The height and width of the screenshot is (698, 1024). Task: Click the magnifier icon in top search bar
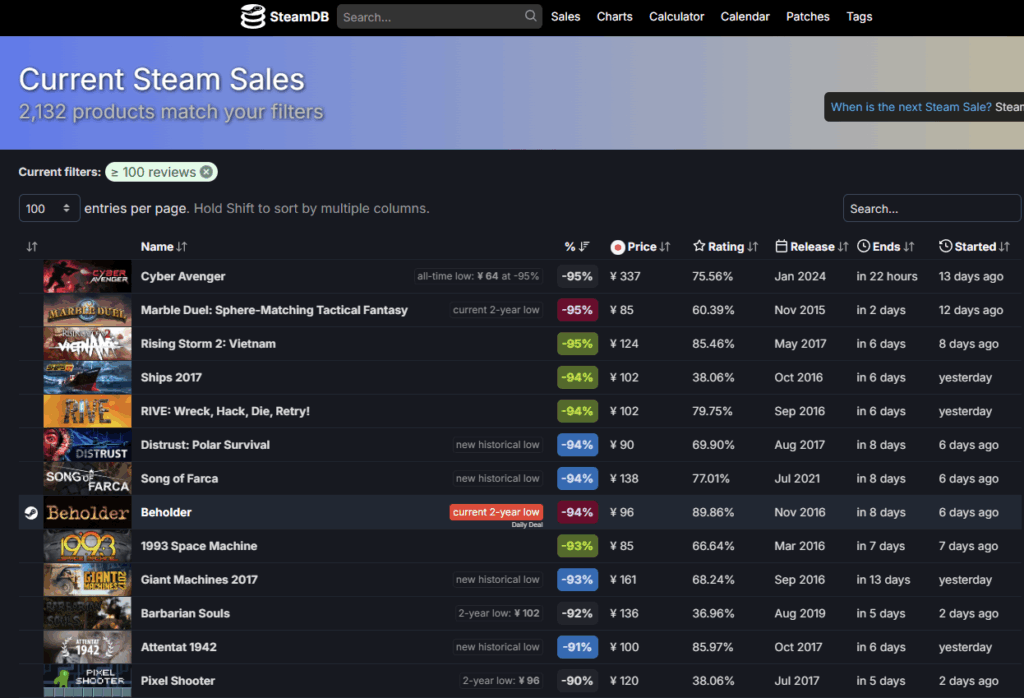pyautogui.click(x=531, y=16)
